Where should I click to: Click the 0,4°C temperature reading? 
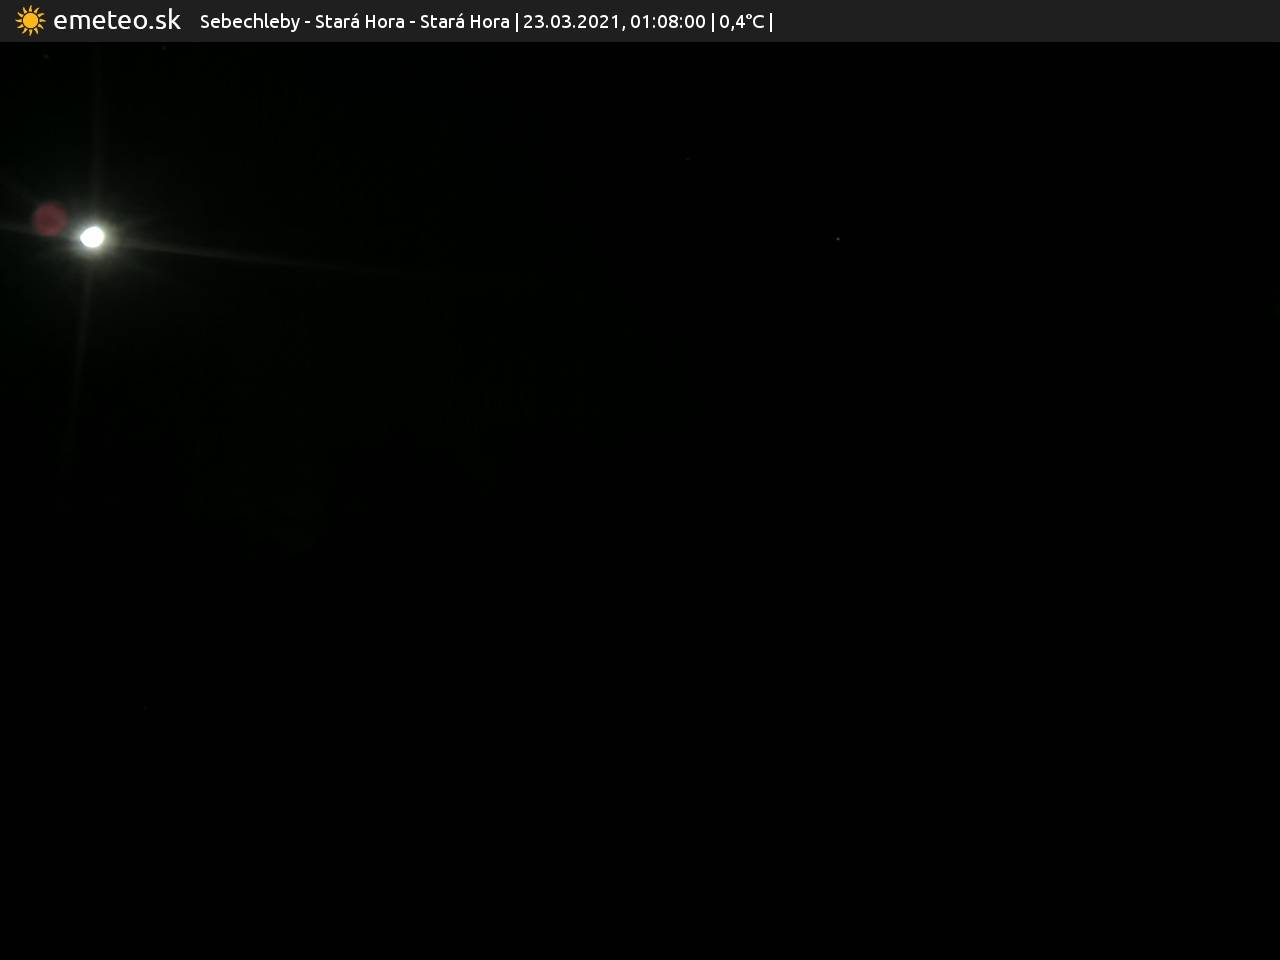(741, 22)
